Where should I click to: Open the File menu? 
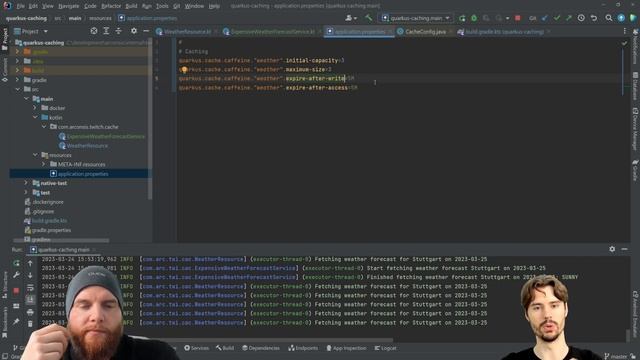point(20,6)
